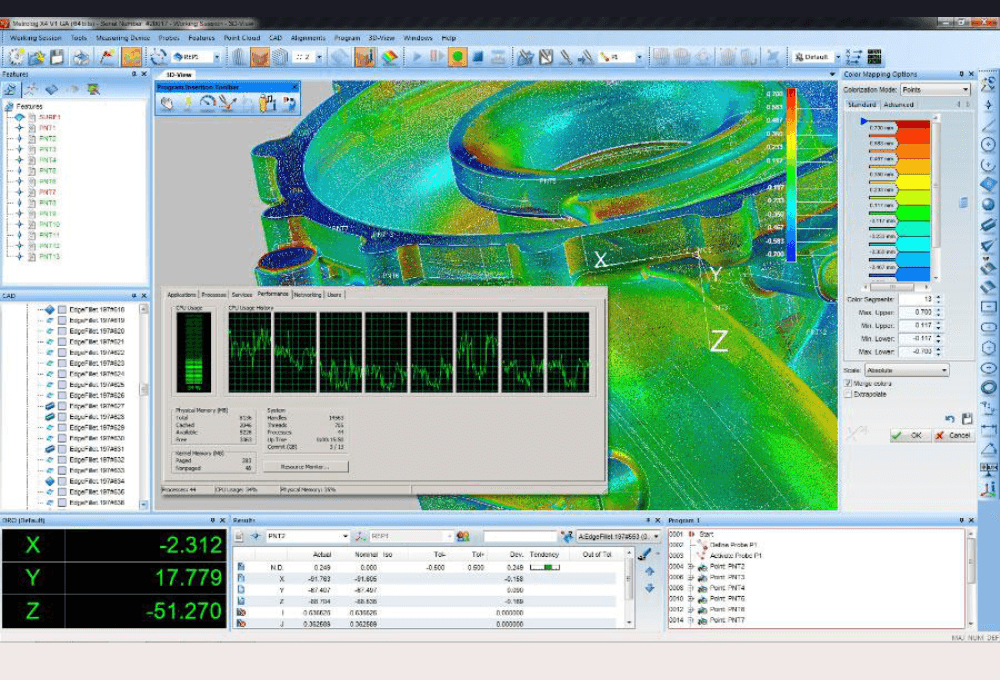Open the PNT2 feature dropdown in Results
This screenshot has width=1000, height=680.
pos(306,537)
